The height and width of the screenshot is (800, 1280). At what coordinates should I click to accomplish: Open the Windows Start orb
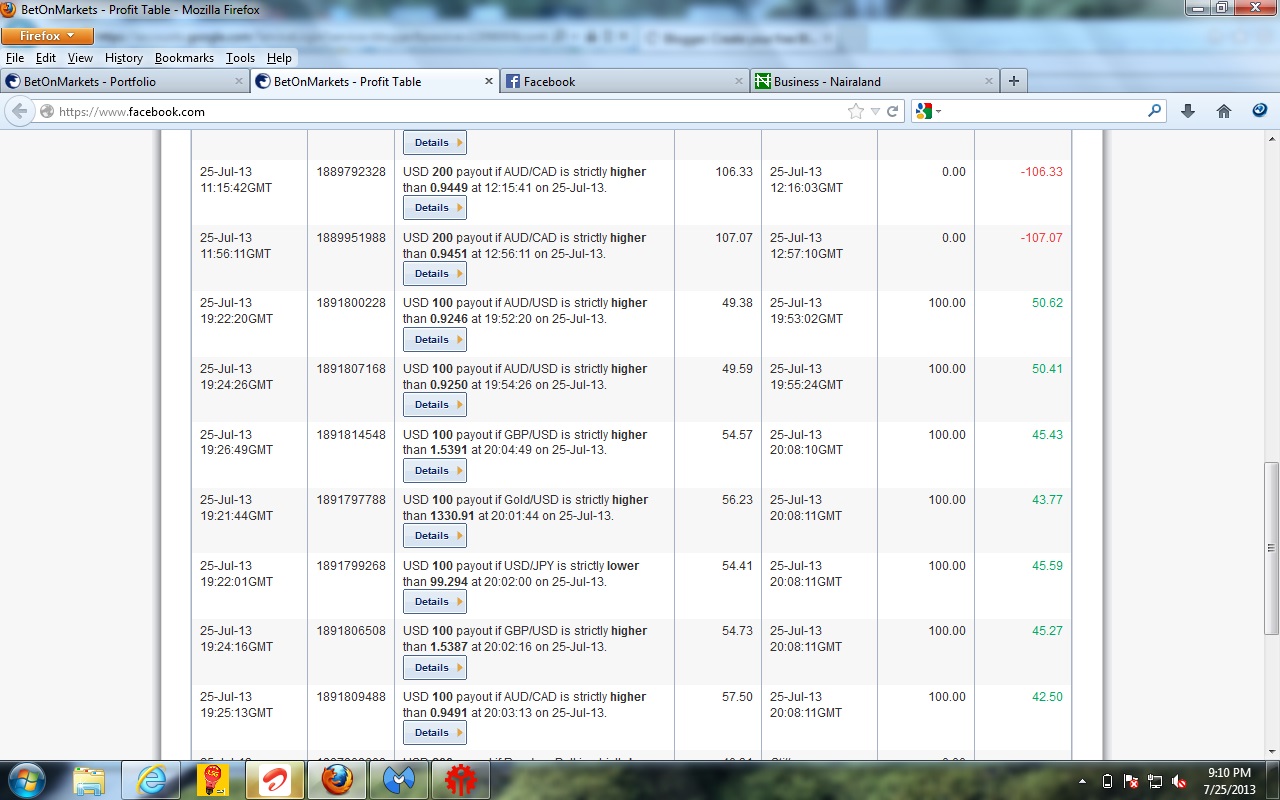click(25, 779)
